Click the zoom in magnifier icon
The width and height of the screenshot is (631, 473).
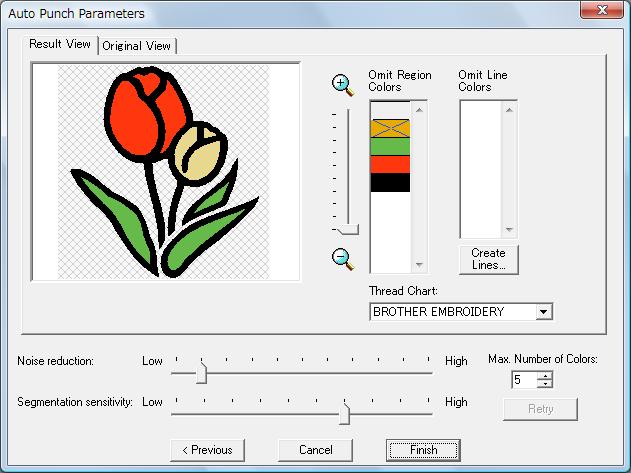pyautogui.click(x=342, y=85)
